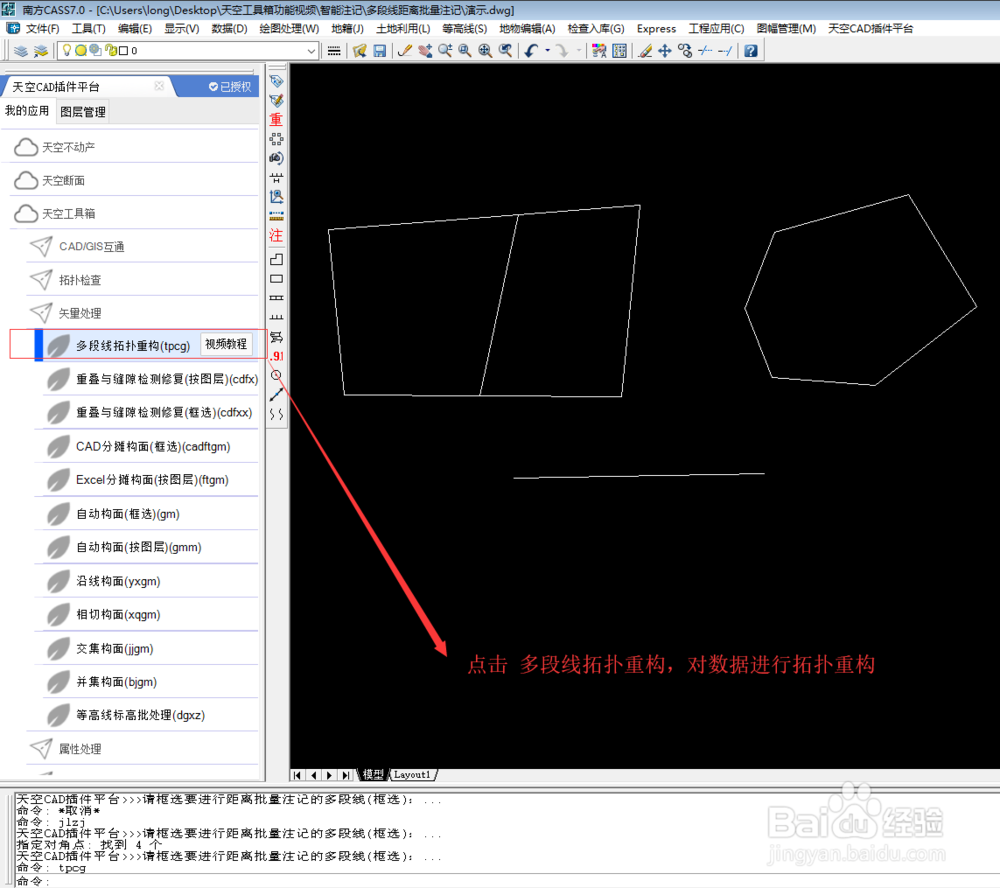Toggle layer freeze sun icon
Viewport: 1000px width, 888px height.
[80, 50]
